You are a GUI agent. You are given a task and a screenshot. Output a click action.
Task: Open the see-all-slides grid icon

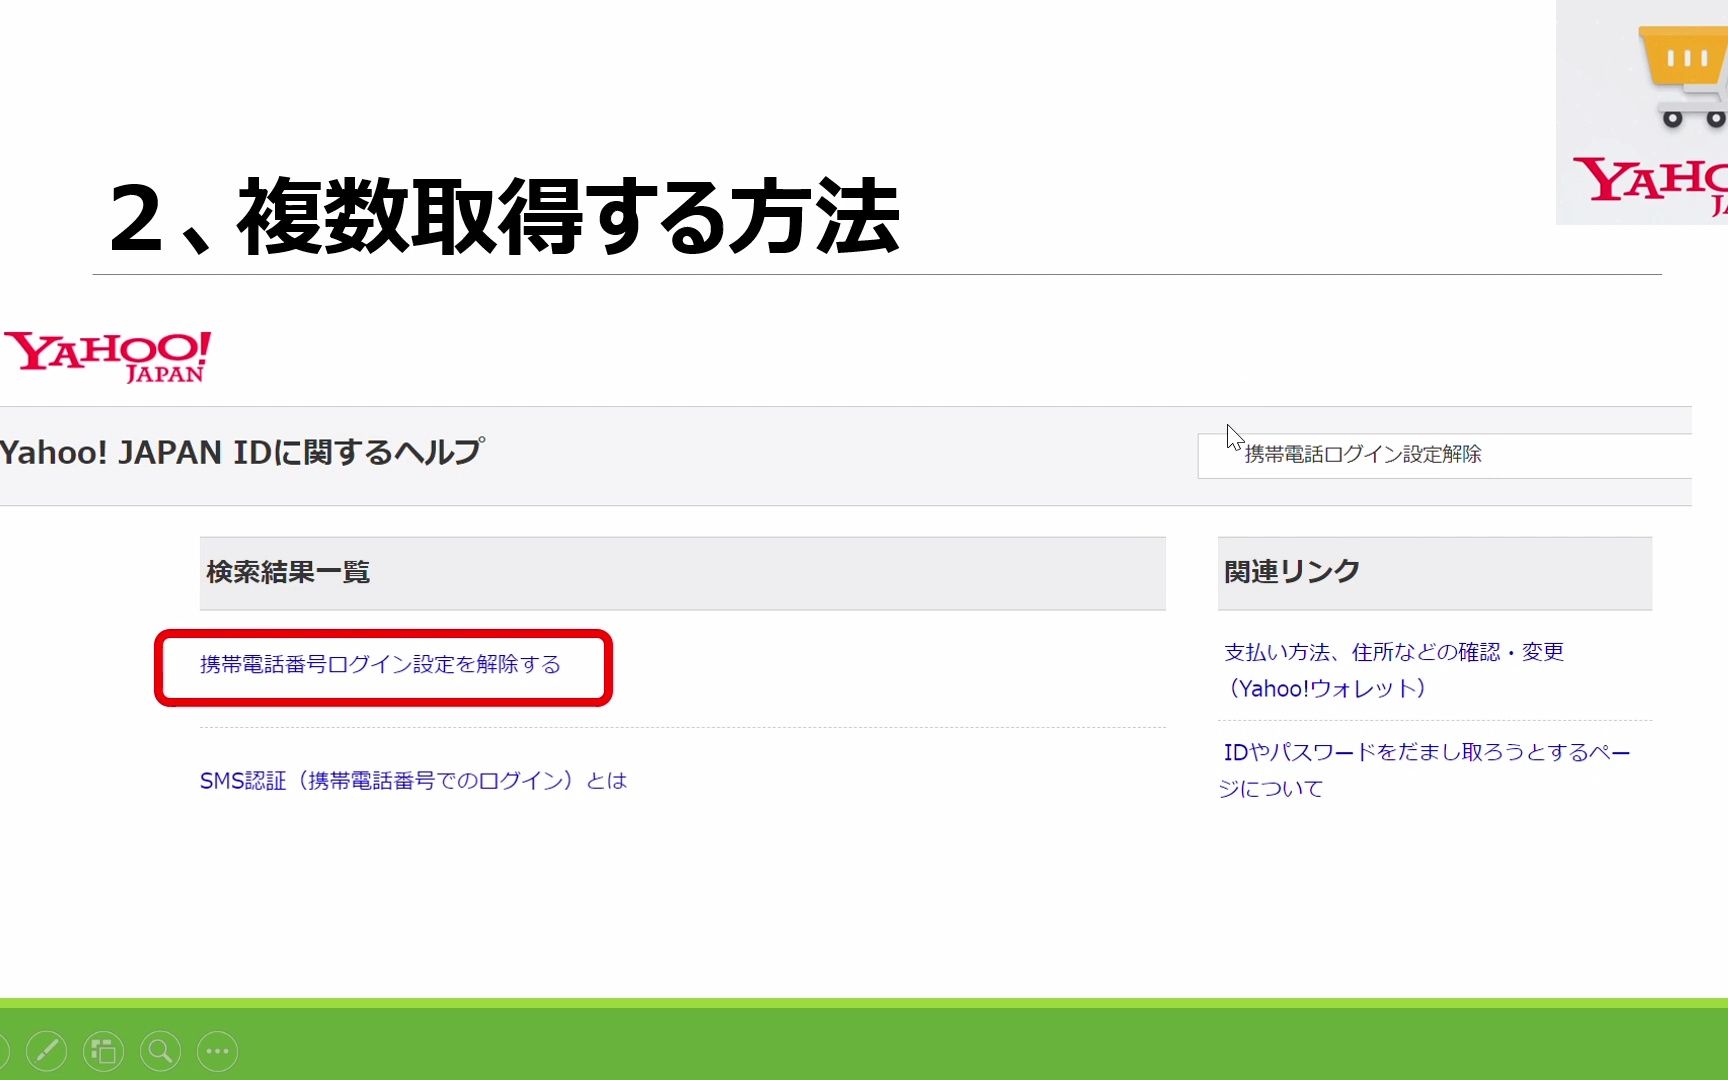pyautogui.click(x=103, y=1051)
